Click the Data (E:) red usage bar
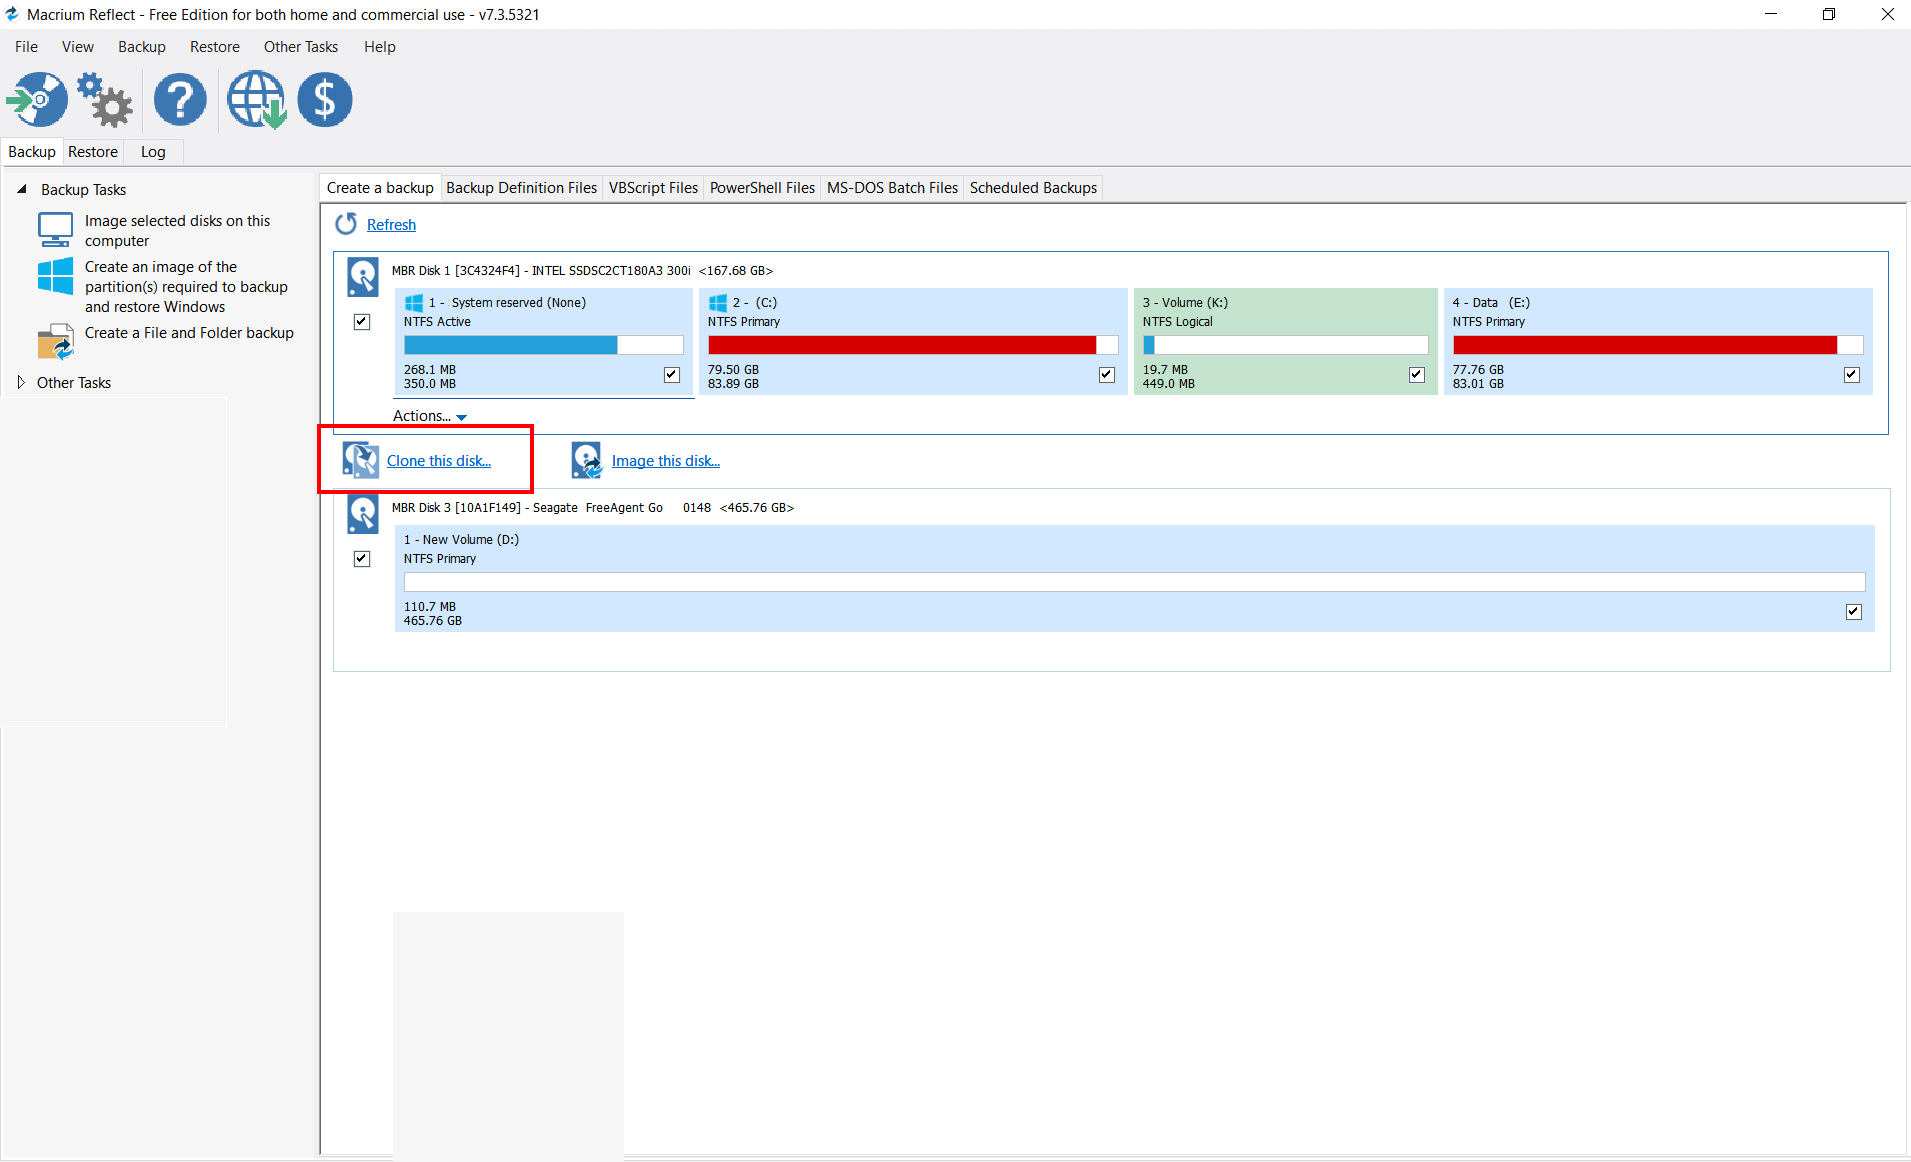Viewport: 1911px width, 1162px height. click(x=1658, y=345)
